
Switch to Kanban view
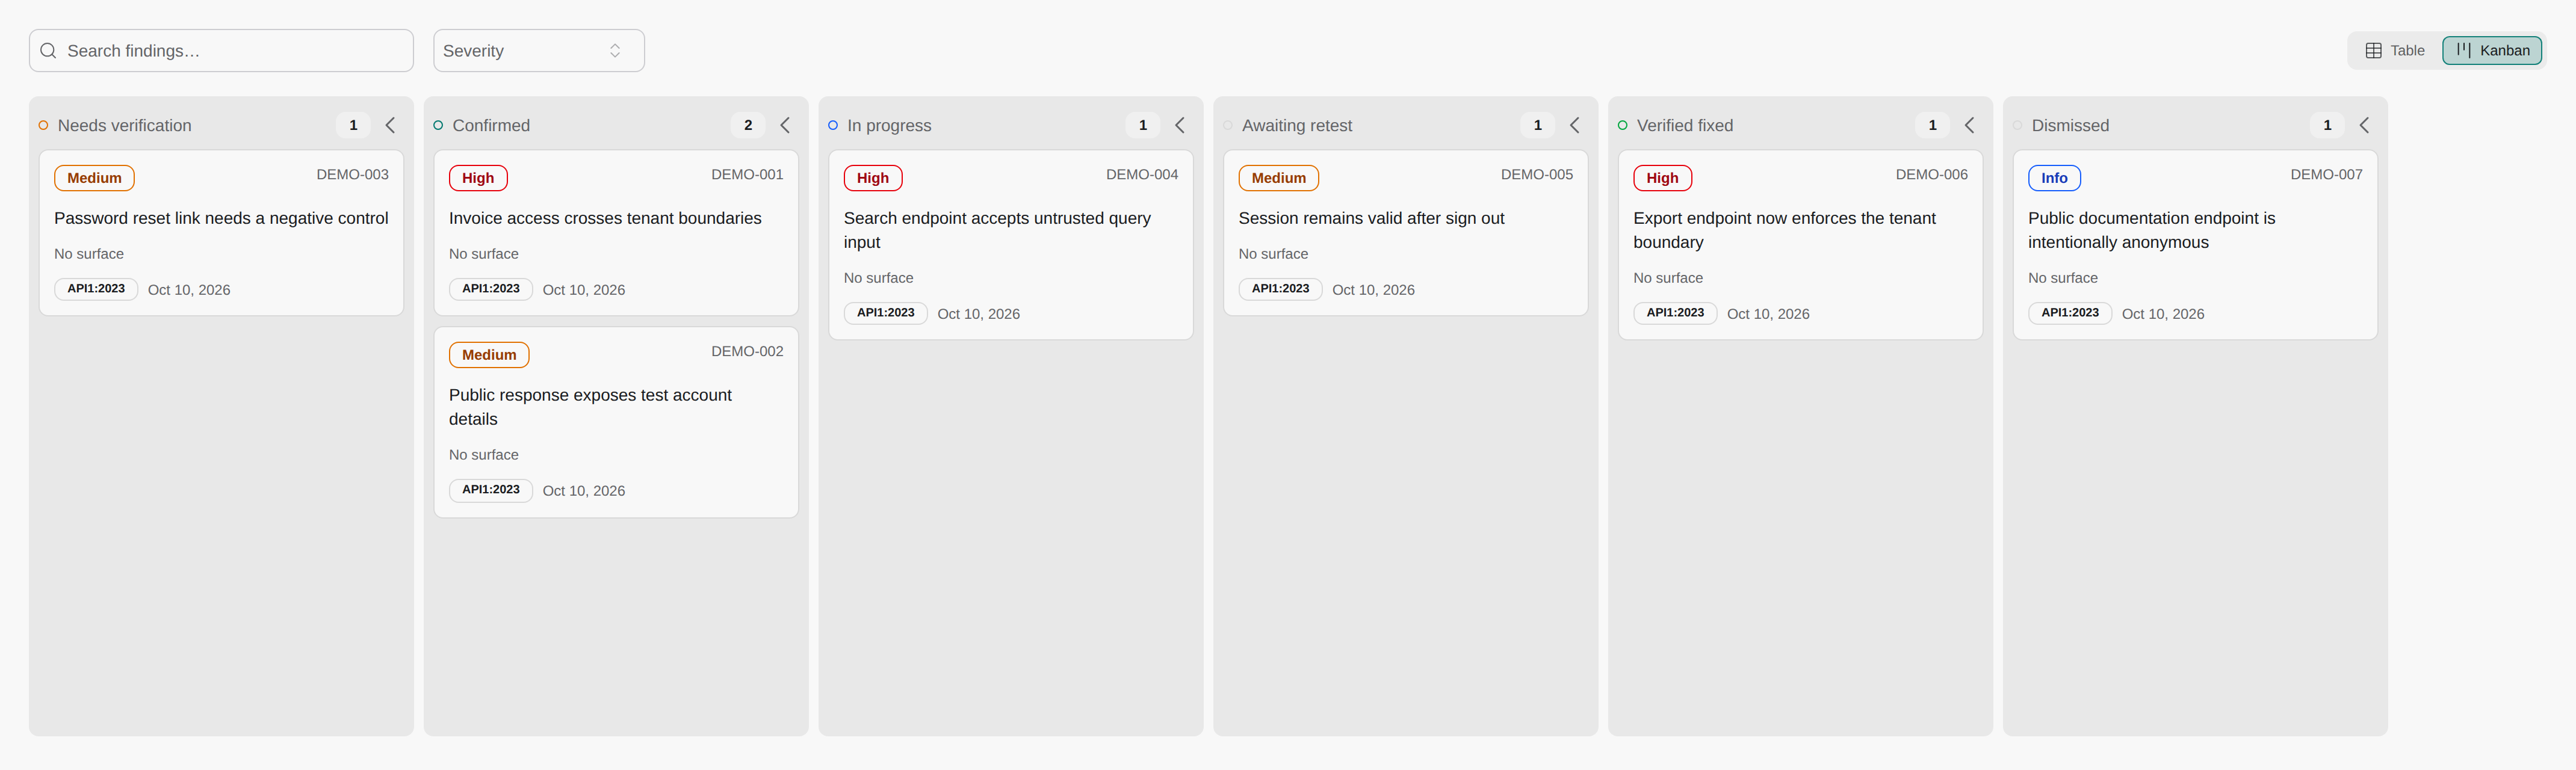2491,51
